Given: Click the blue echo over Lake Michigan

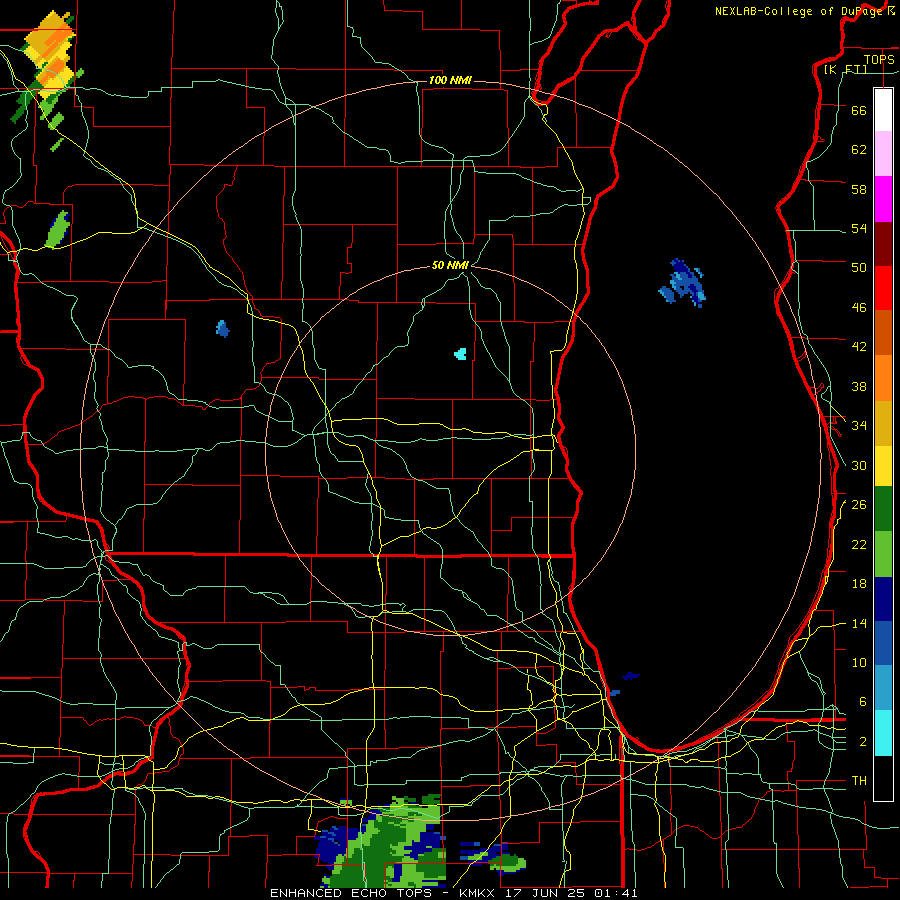Looking at the screenshot, I should point(682,282).
